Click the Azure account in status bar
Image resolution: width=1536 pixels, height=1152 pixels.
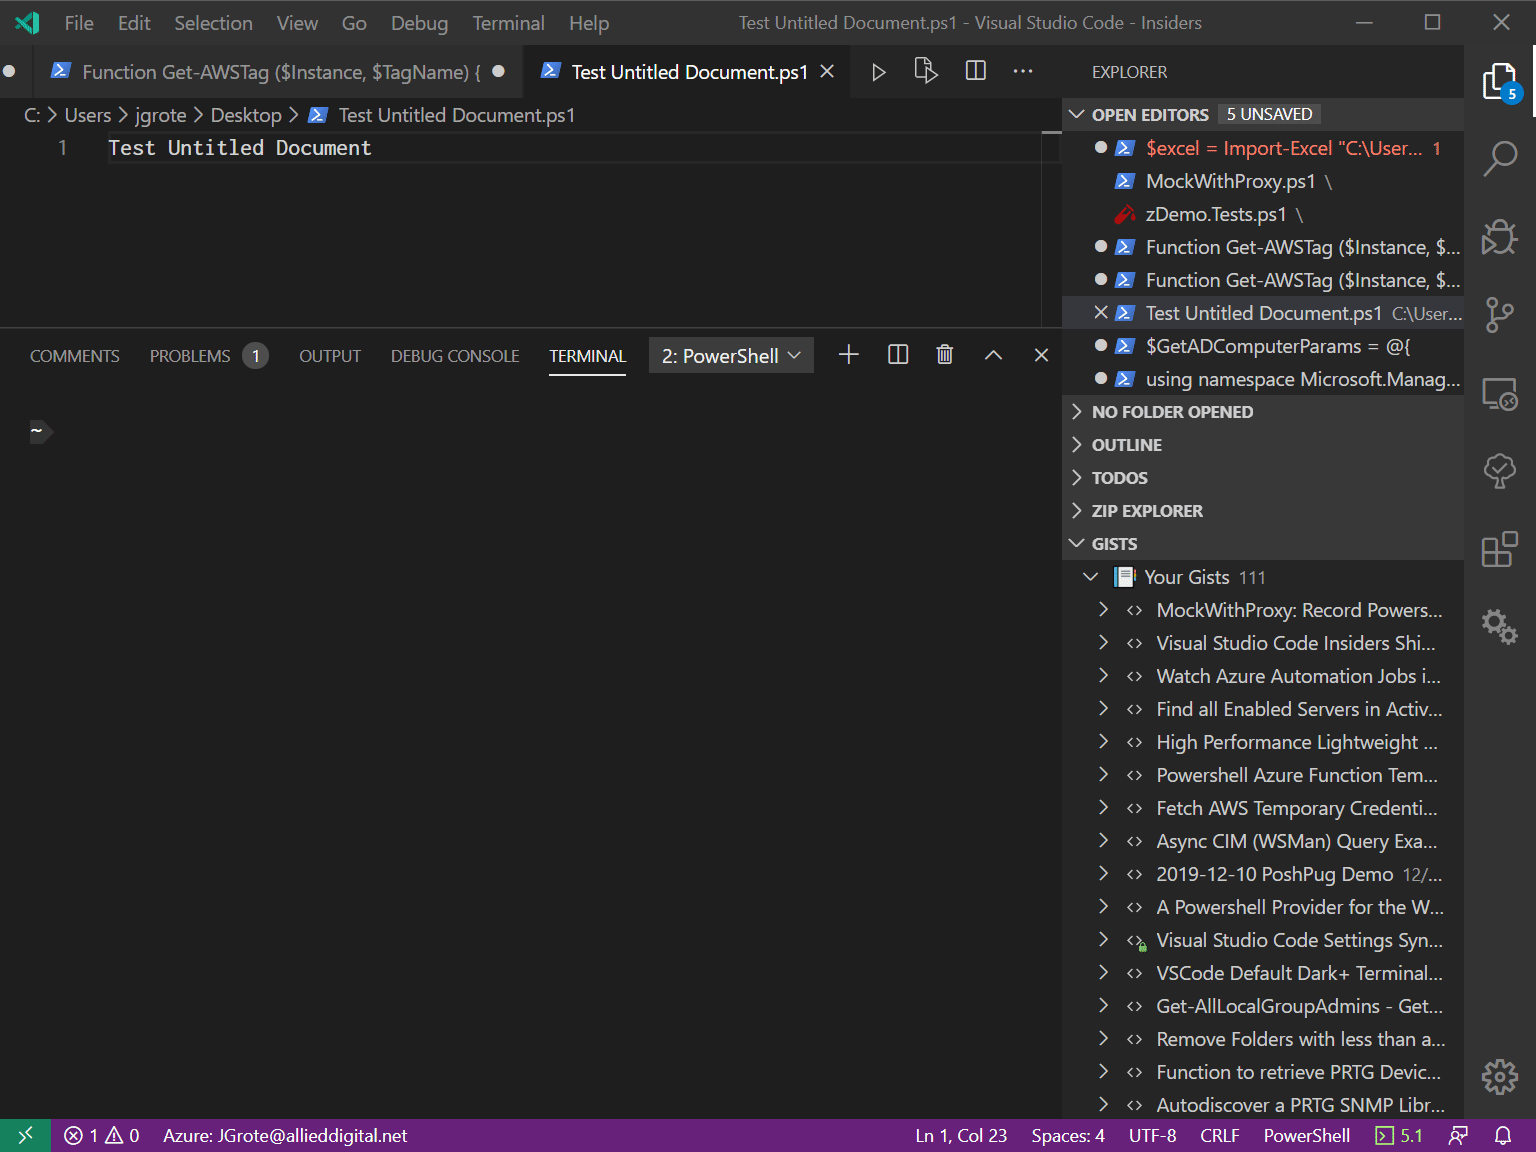pyautogui.click(x=285, y=1135)
